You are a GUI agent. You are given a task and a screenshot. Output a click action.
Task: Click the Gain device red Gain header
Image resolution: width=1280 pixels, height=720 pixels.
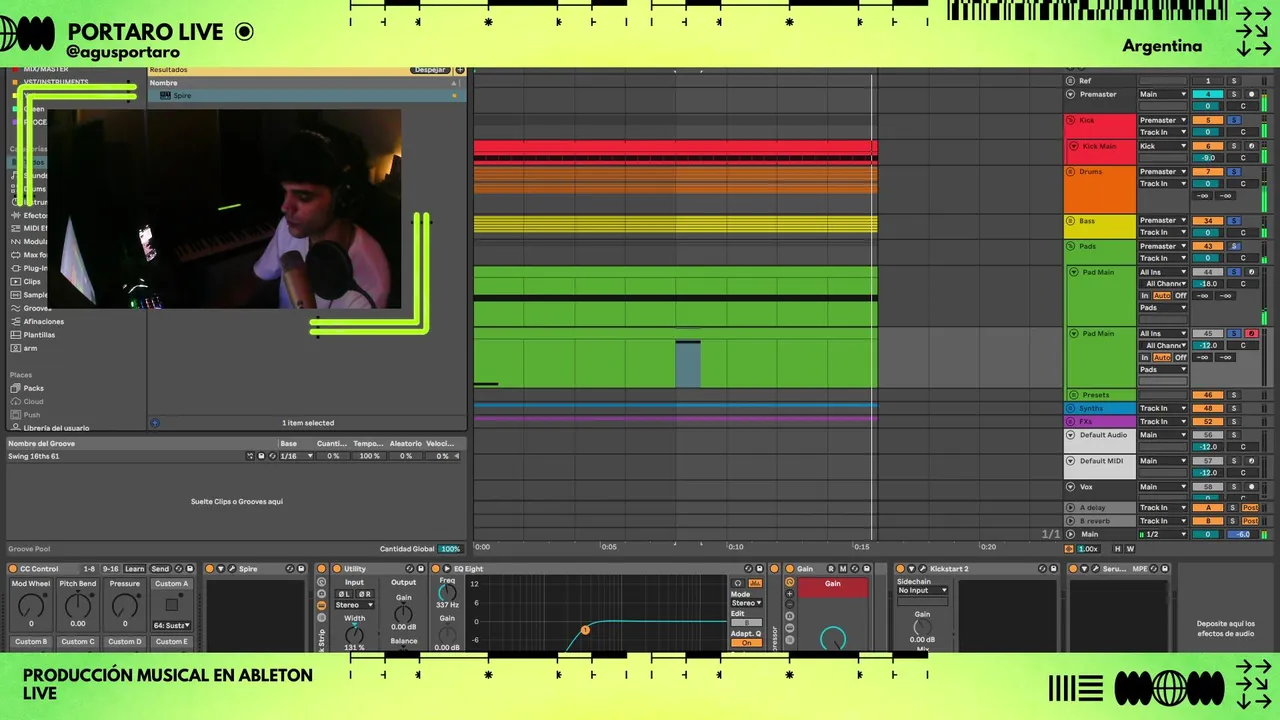coord(832,587)
